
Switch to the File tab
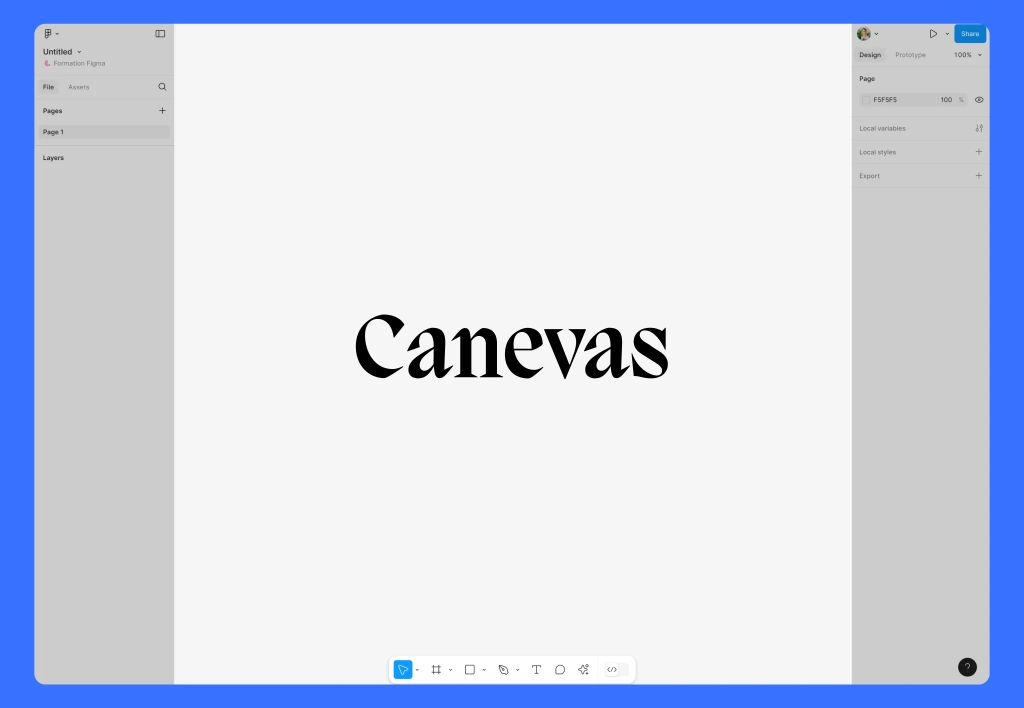click(x=48, y=87)
